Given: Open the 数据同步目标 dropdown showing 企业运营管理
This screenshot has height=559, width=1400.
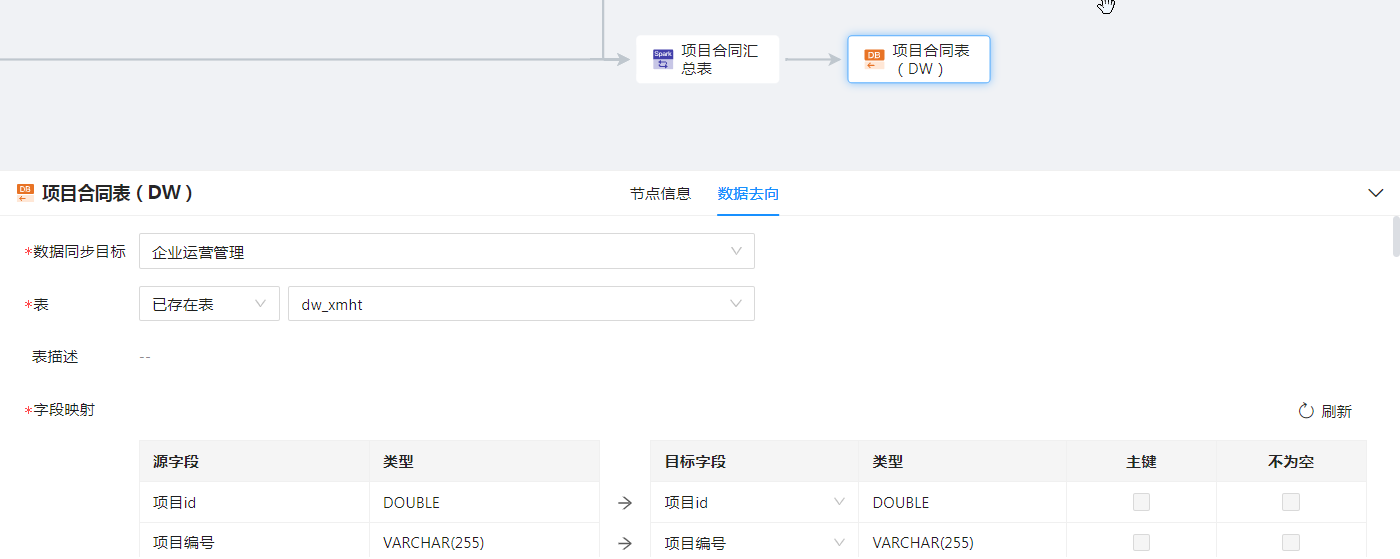Looking at the screenshot, I should pos(446,252).
